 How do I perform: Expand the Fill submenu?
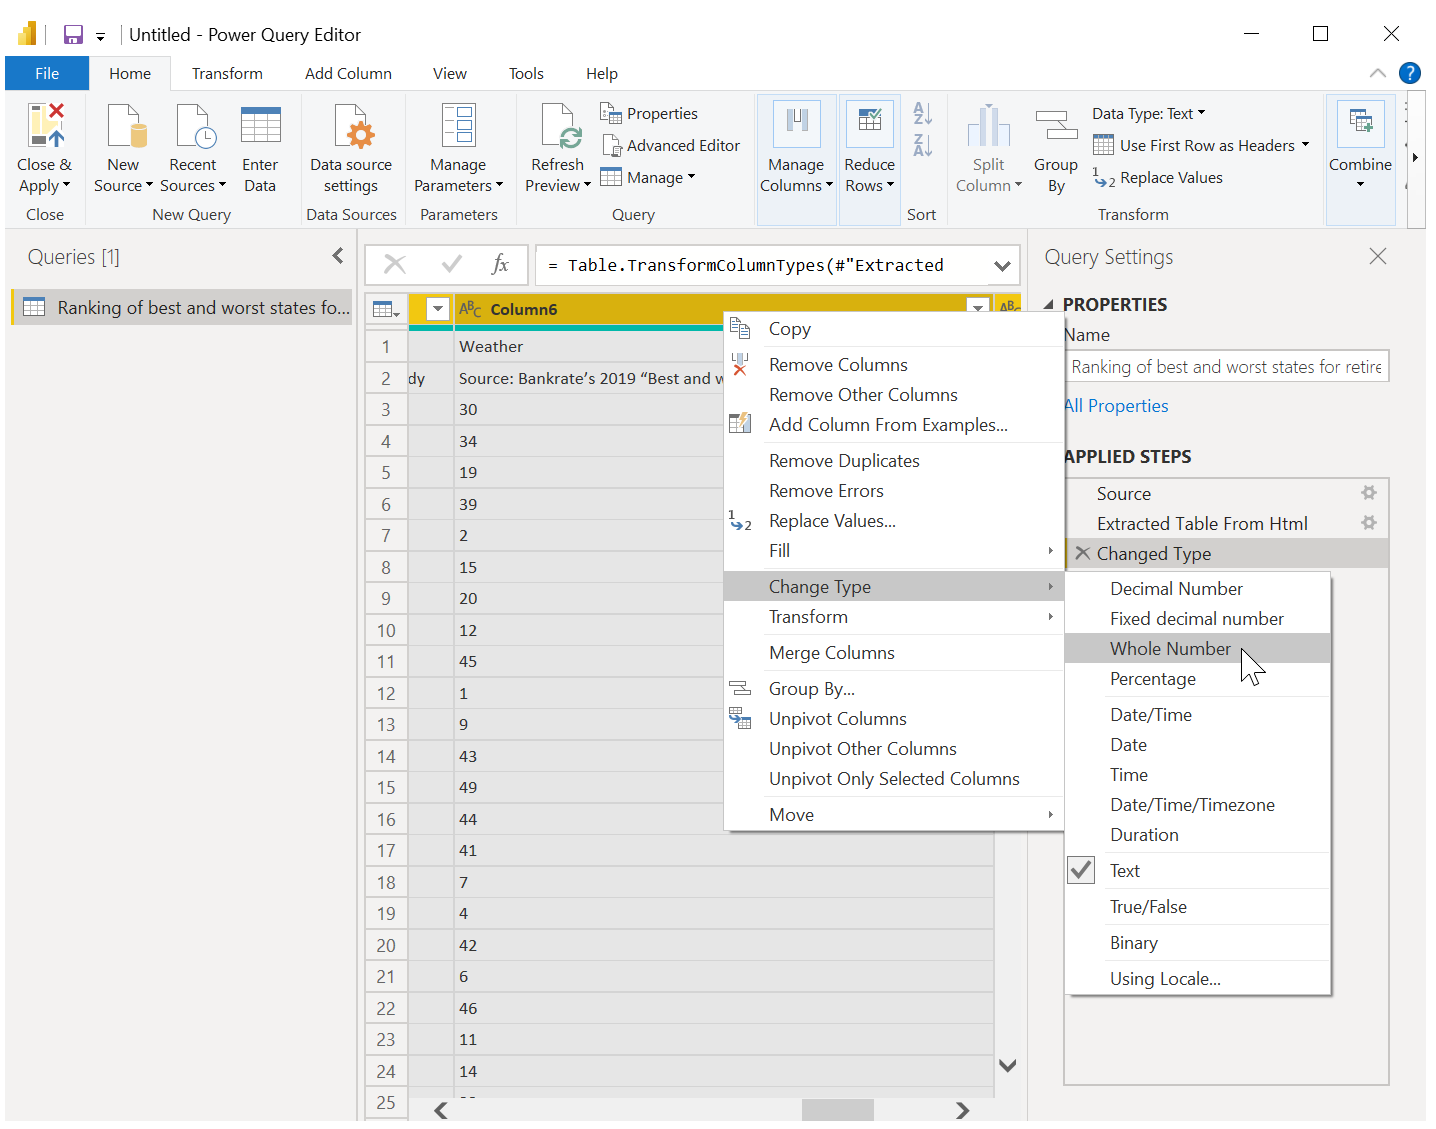893,551
